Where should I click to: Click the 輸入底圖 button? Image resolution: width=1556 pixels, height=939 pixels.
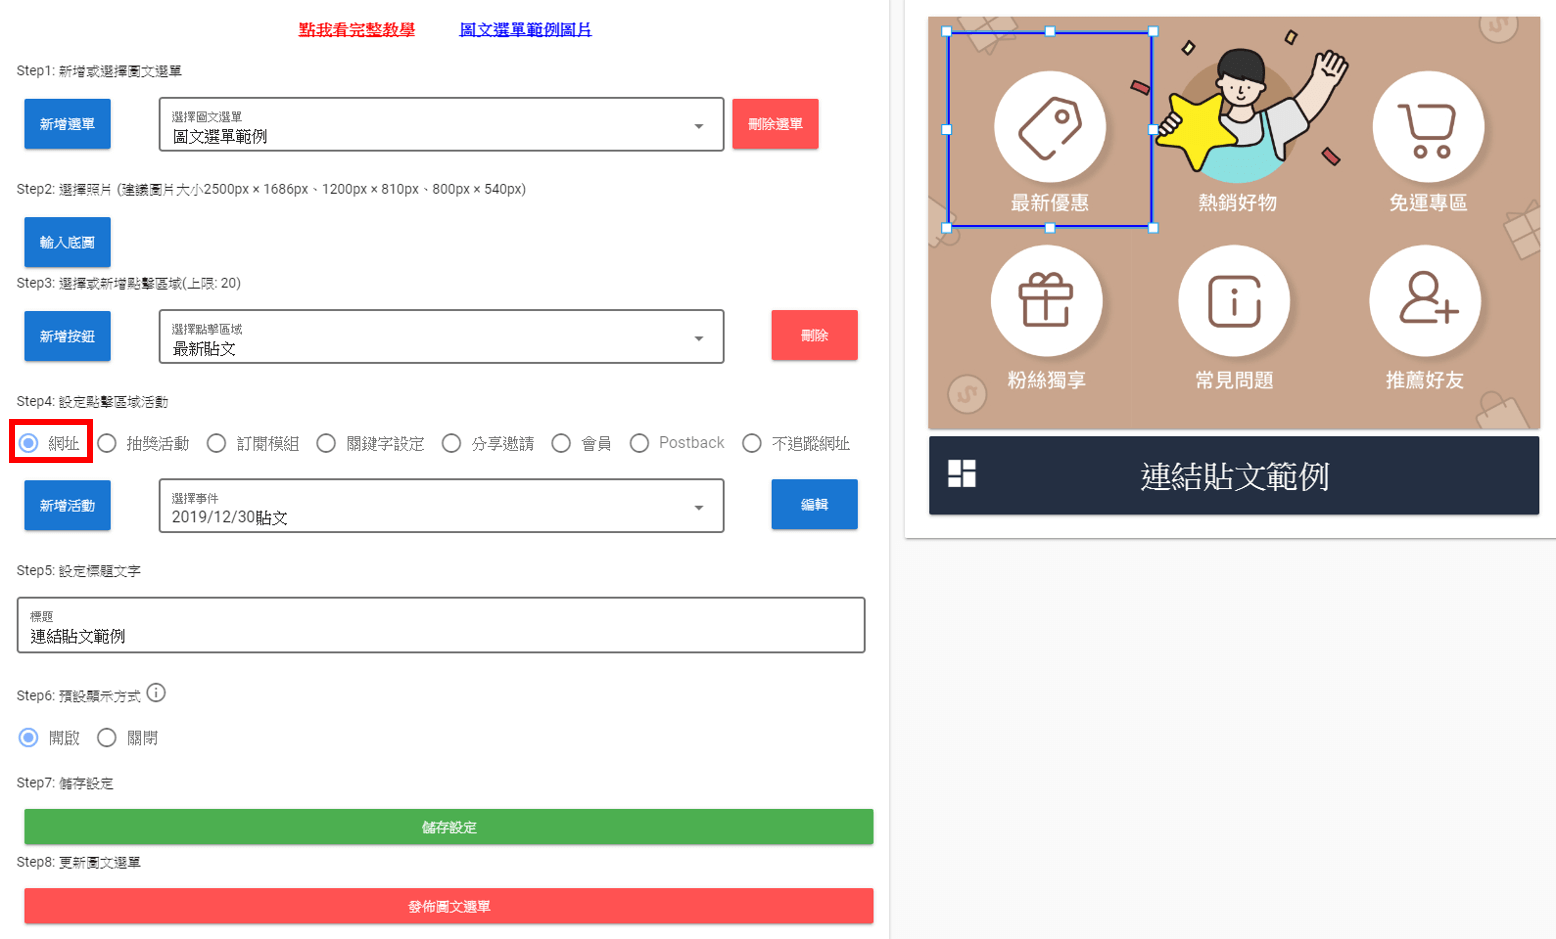coord(67,243)
